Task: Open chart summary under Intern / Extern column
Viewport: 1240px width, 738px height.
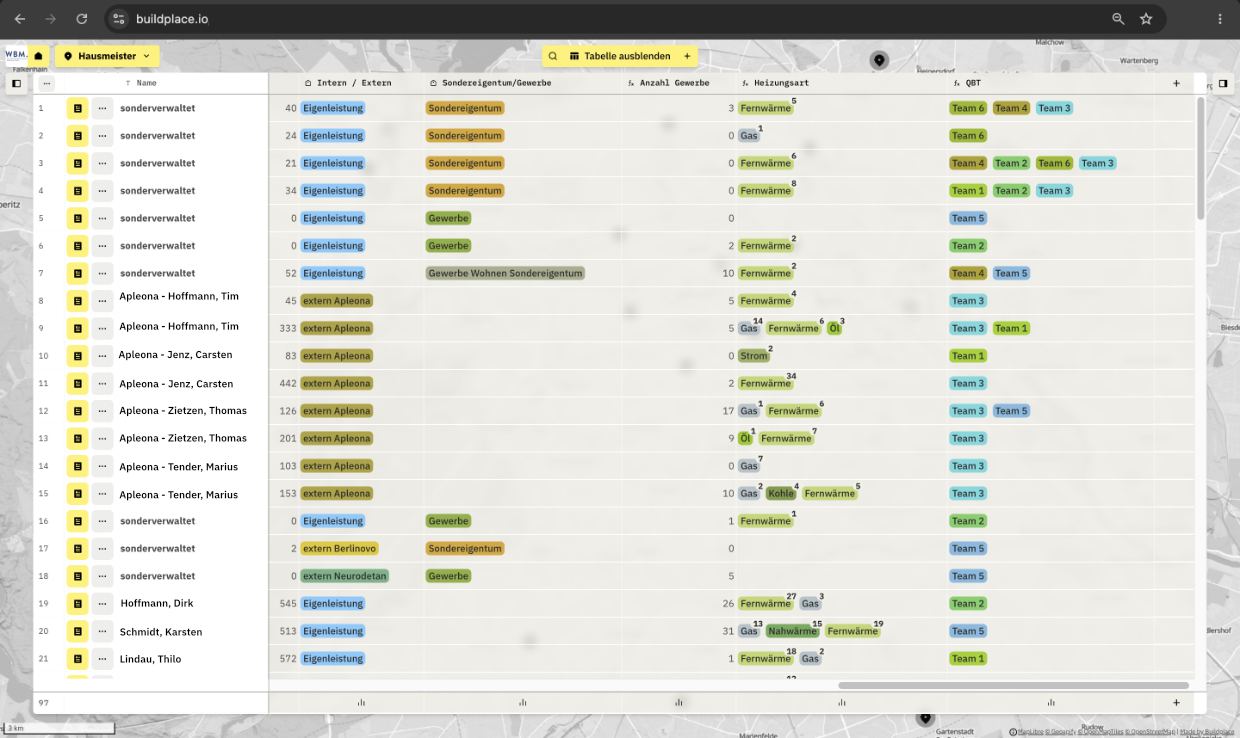Action: pos(361,703)
